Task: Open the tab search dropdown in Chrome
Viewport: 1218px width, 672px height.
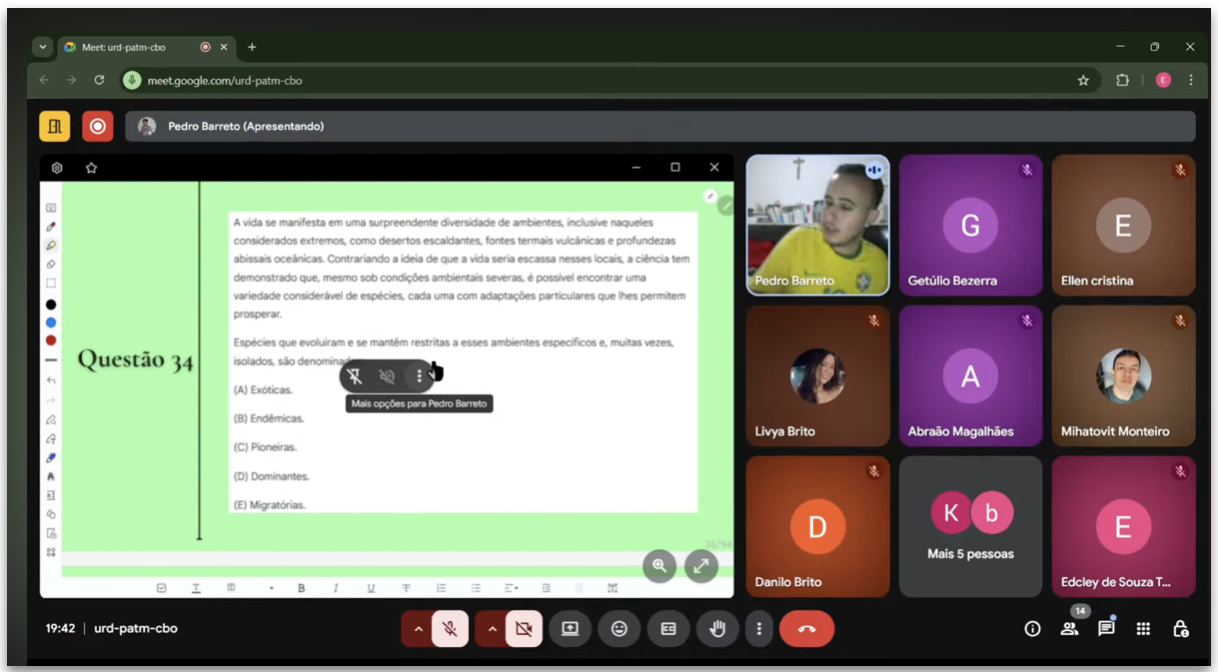Action: [x=42, y=47]
